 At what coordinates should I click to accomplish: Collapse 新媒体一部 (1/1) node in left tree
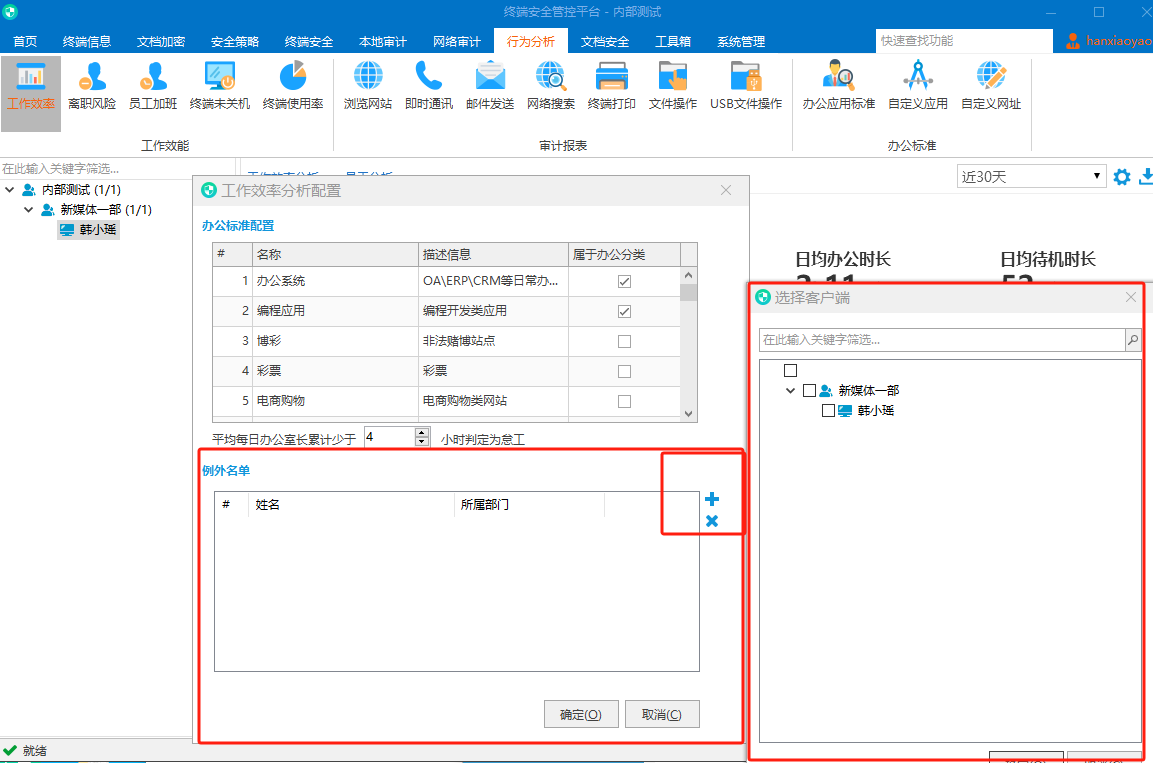coord(29,209)
